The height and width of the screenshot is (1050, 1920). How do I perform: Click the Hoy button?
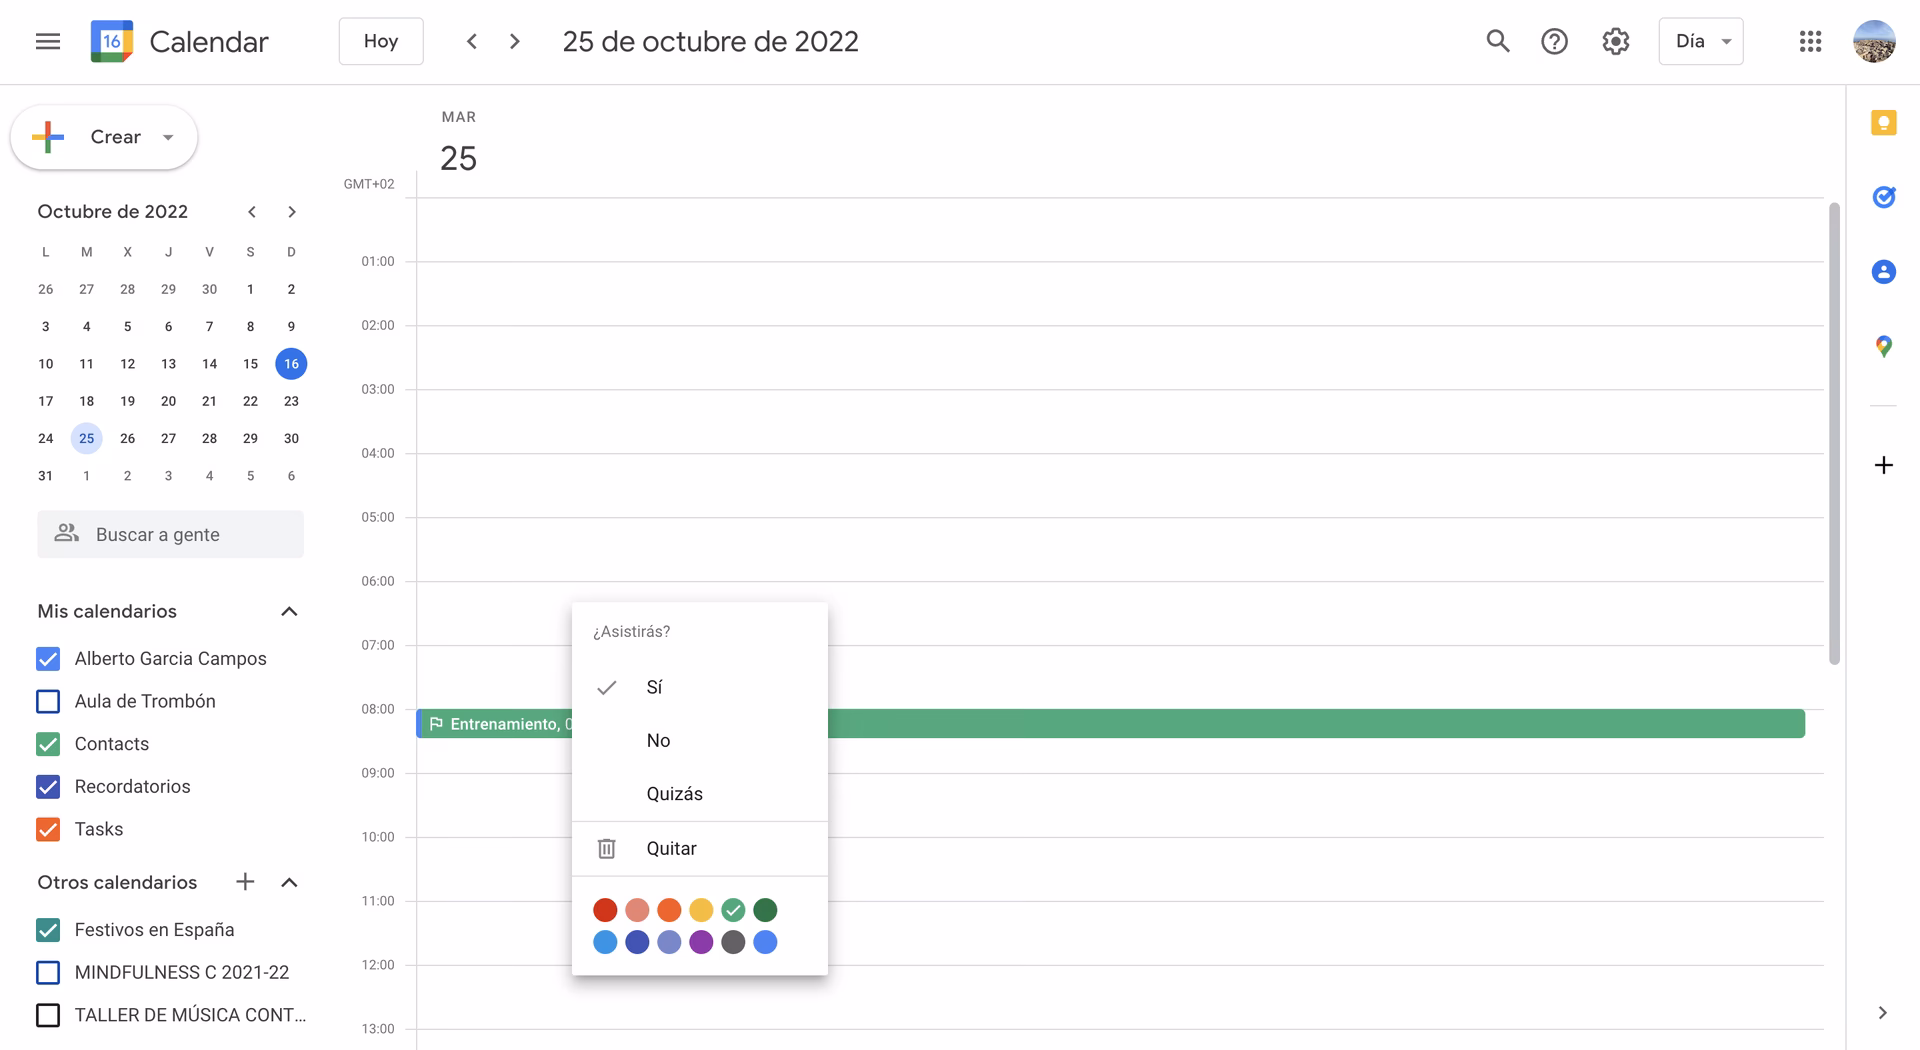(381, 41)
